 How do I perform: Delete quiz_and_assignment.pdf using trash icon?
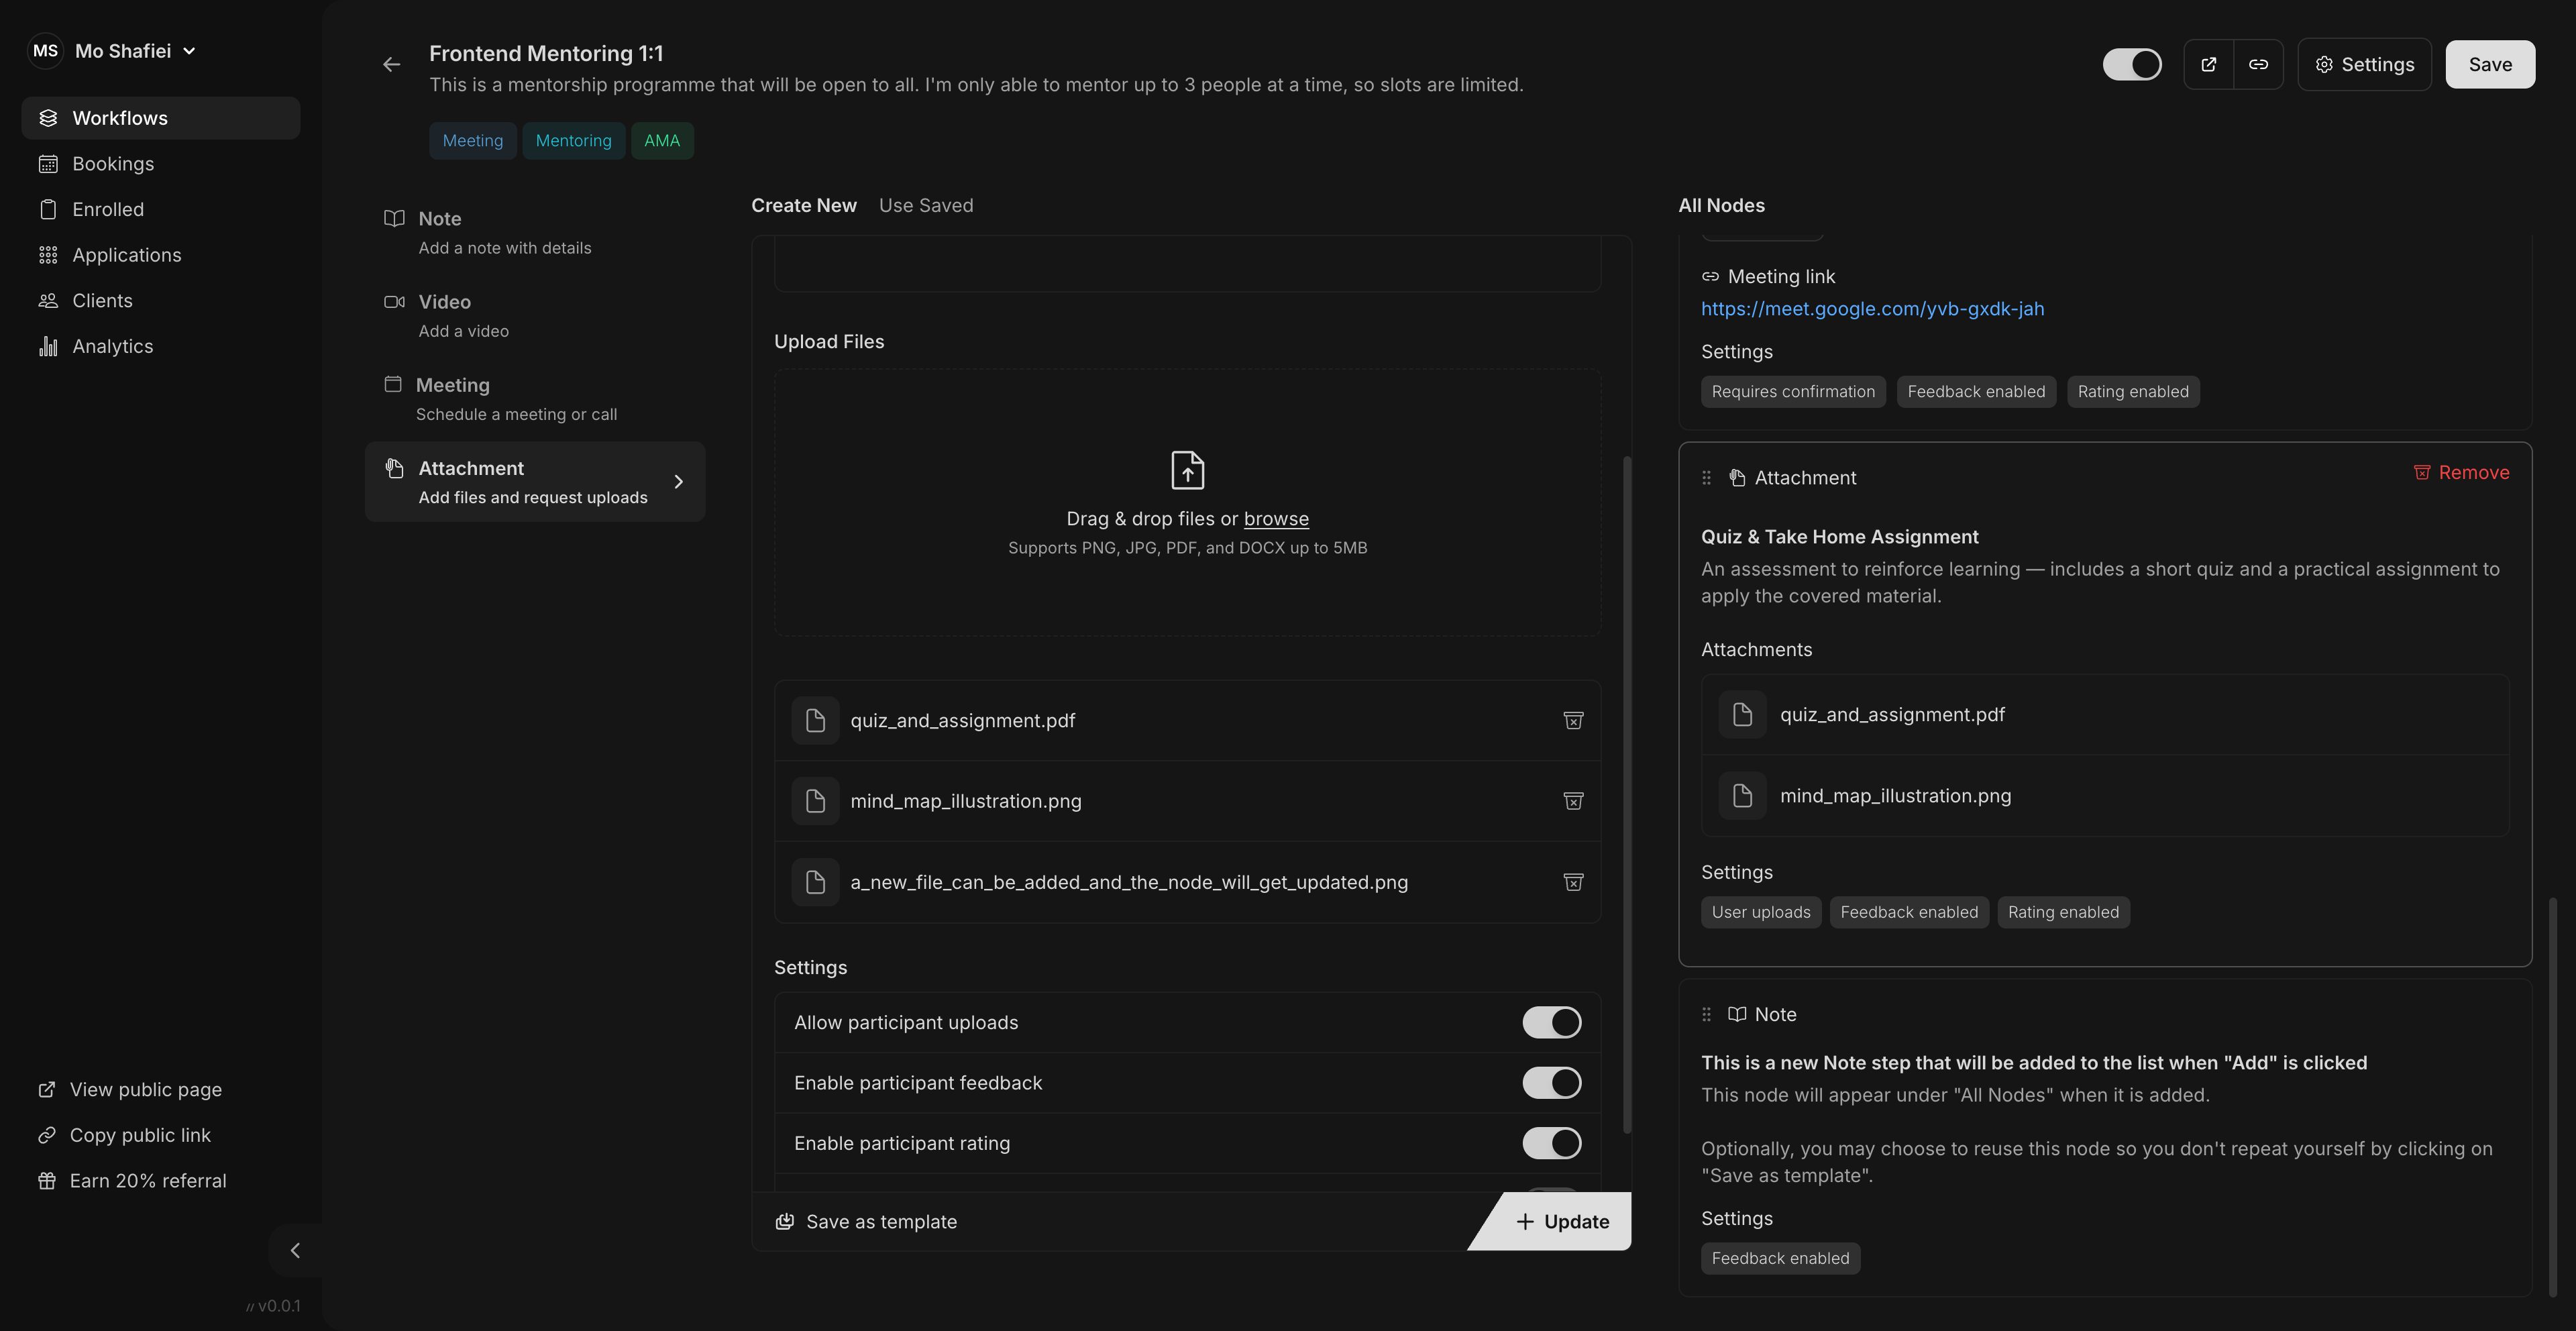pyautogui.click(x=1572, y=721)
